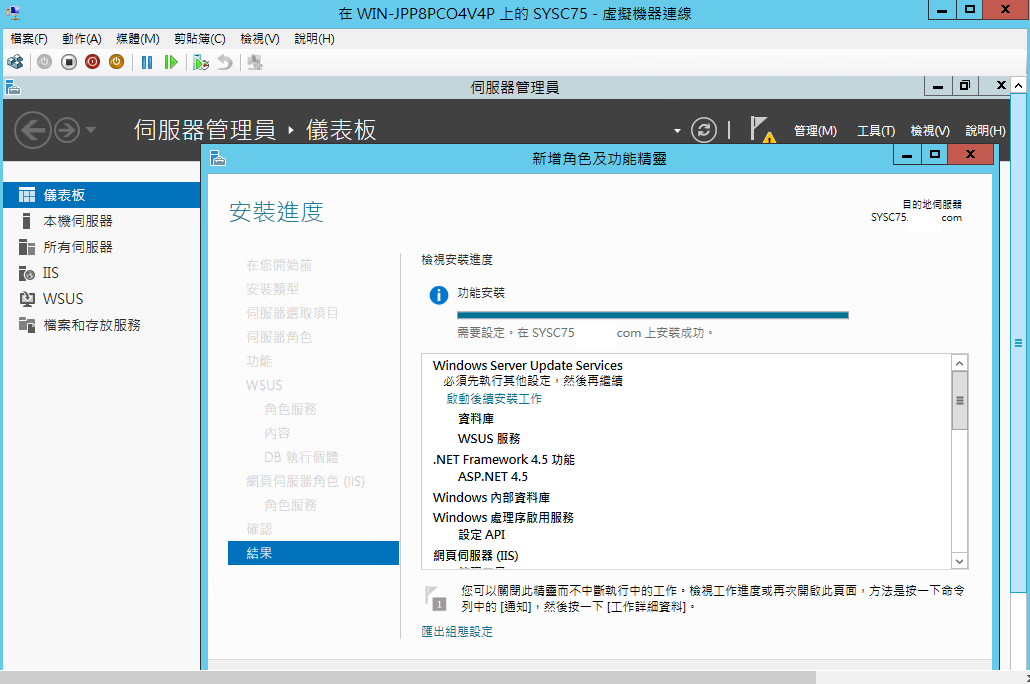Click the down arrow of the results list scrollbar

click(x=959, y=561)
